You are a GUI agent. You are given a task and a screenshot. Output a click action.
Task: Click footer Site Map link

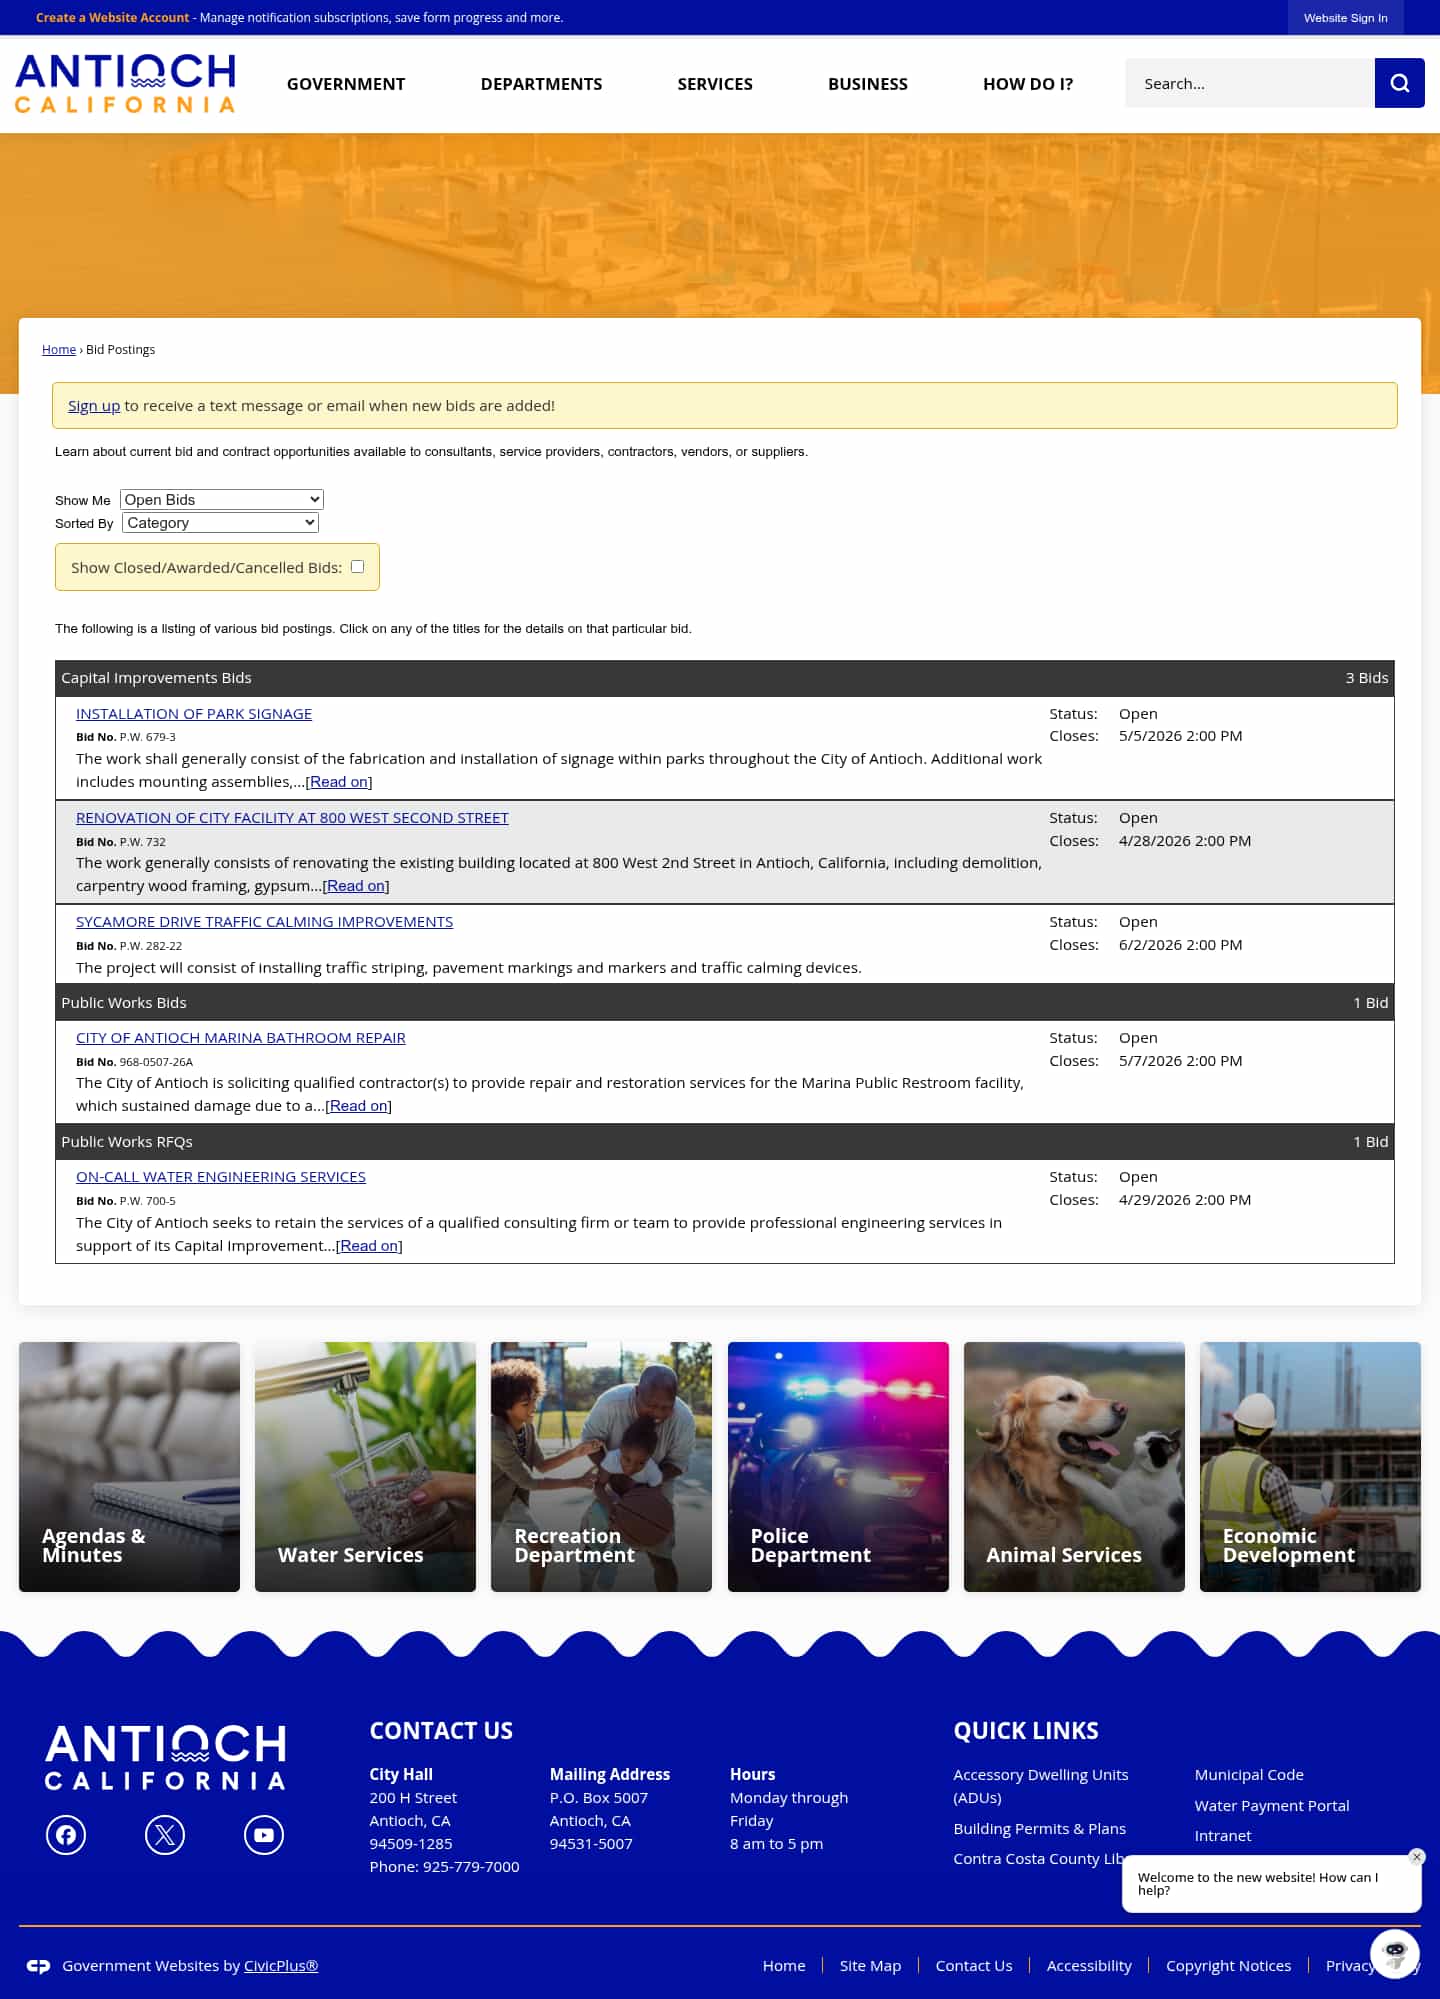point(870,1965)
